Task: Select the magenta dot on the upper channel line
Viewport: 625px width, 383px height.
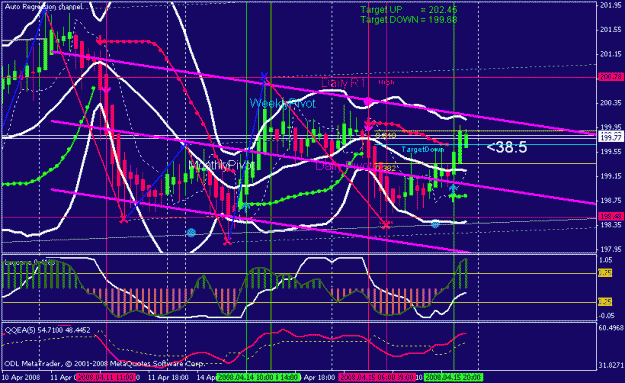Action: coord(368,102)
